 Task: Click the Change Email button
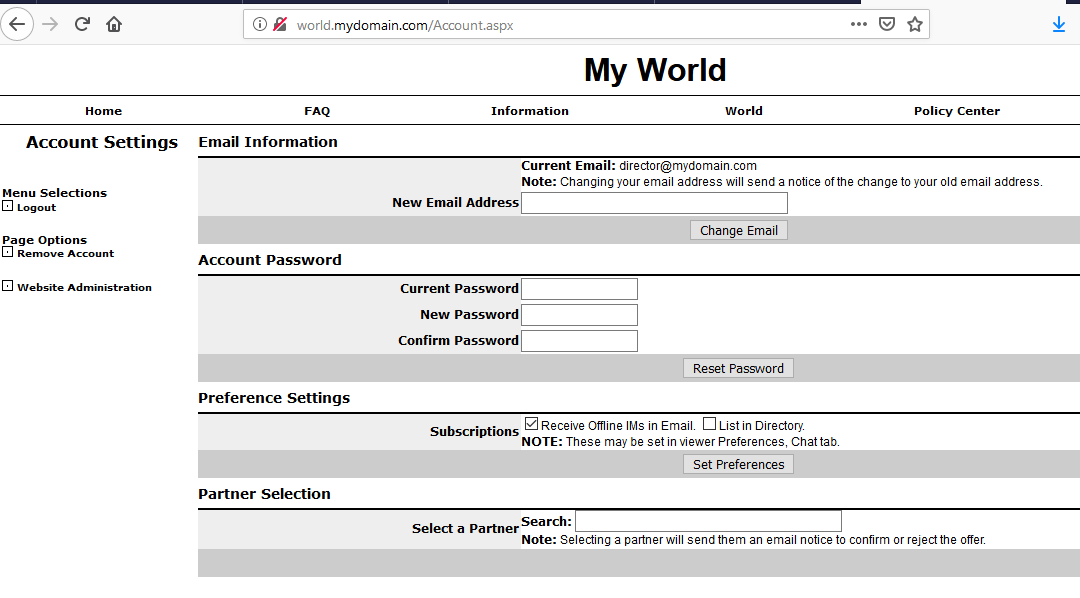(x=739, y=231)
